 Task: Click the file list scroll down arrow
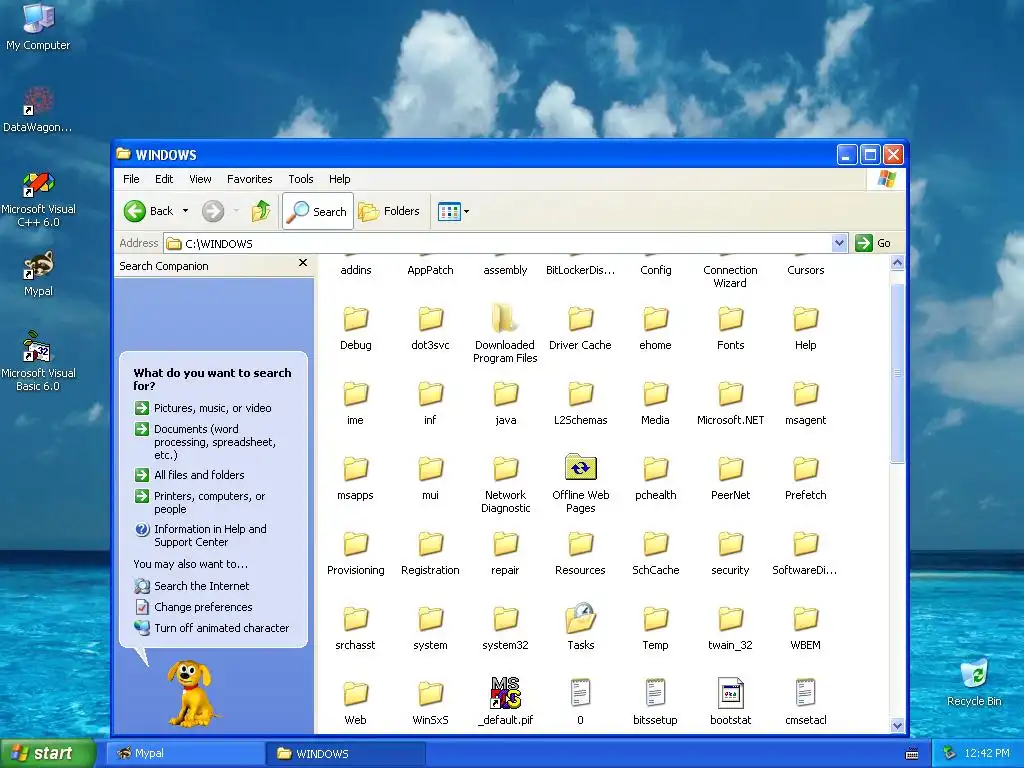(x=897, y=725)
